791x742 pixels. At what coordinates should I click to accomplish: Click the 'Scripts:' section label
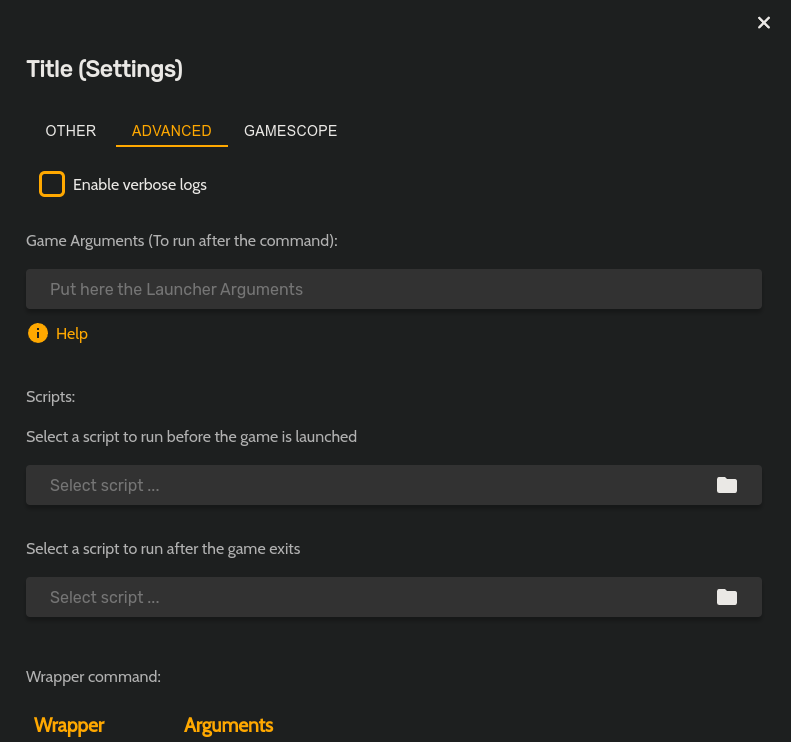coord(51,397)
